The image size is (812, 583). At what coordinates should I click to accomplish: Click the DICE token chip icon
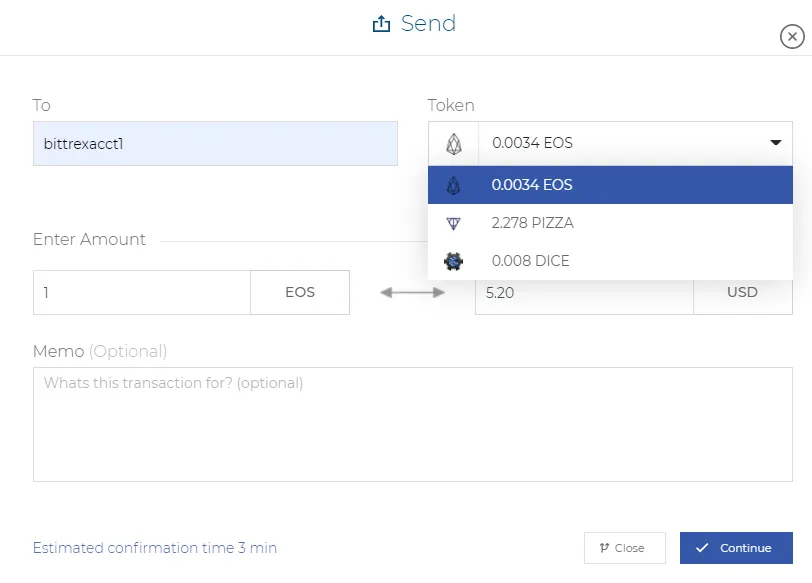pyautogui.click(x=453, y=261)
